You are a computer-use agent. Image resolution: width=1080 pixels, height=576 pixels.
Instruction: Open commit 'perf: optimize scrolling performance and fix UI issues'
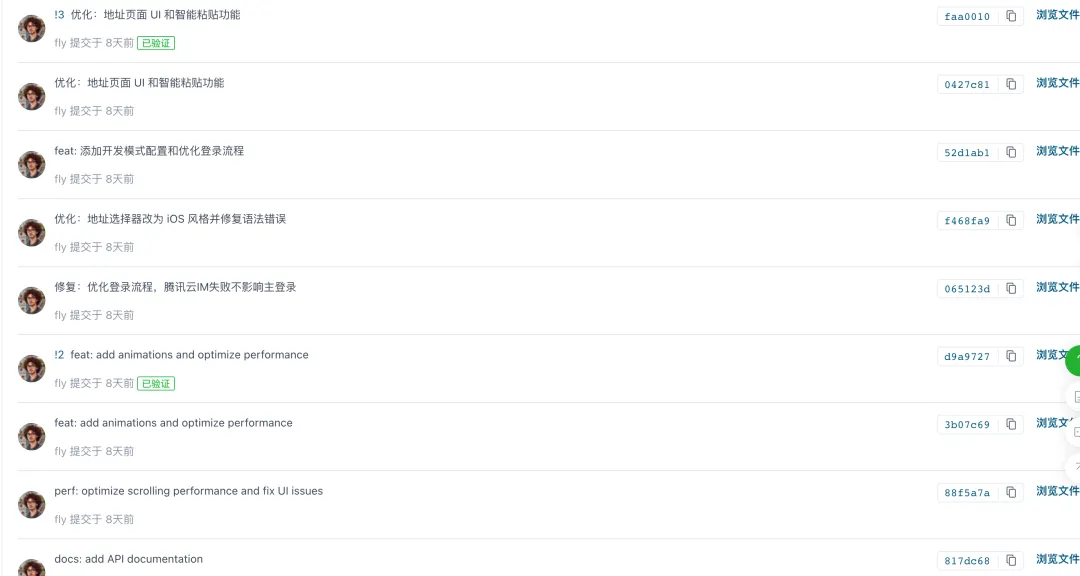pyautogui.click(x=188, y=491)
